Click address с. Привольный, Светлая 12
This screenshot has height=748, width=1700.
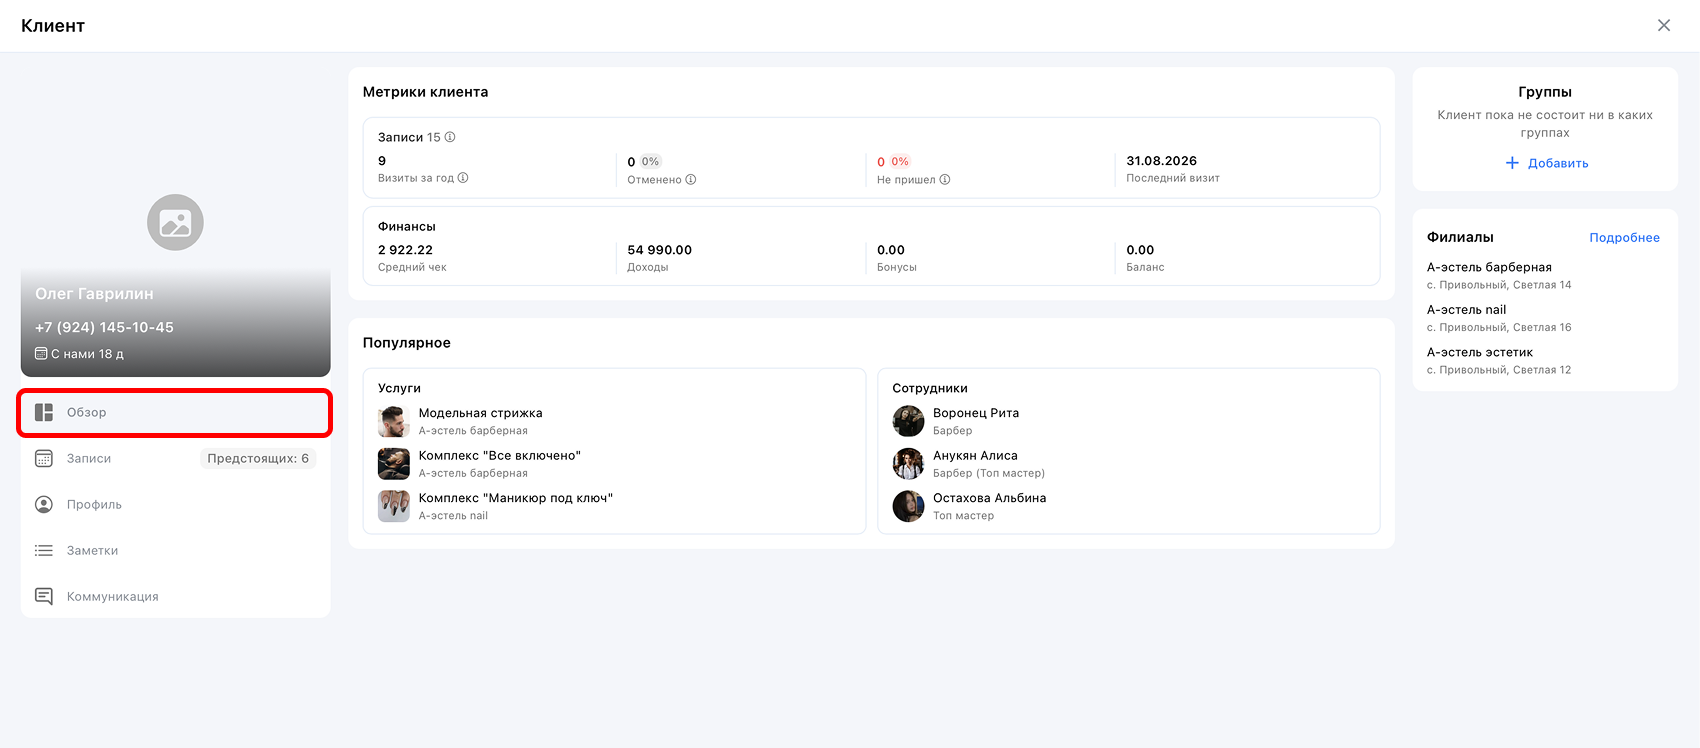tap(1499, 370)
